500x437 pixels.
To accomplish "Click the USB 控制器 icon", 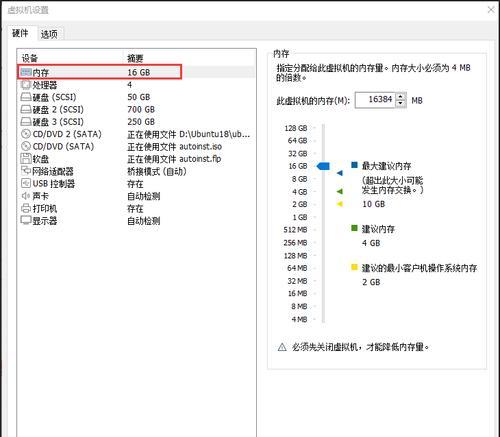I will tap(26, 183).
